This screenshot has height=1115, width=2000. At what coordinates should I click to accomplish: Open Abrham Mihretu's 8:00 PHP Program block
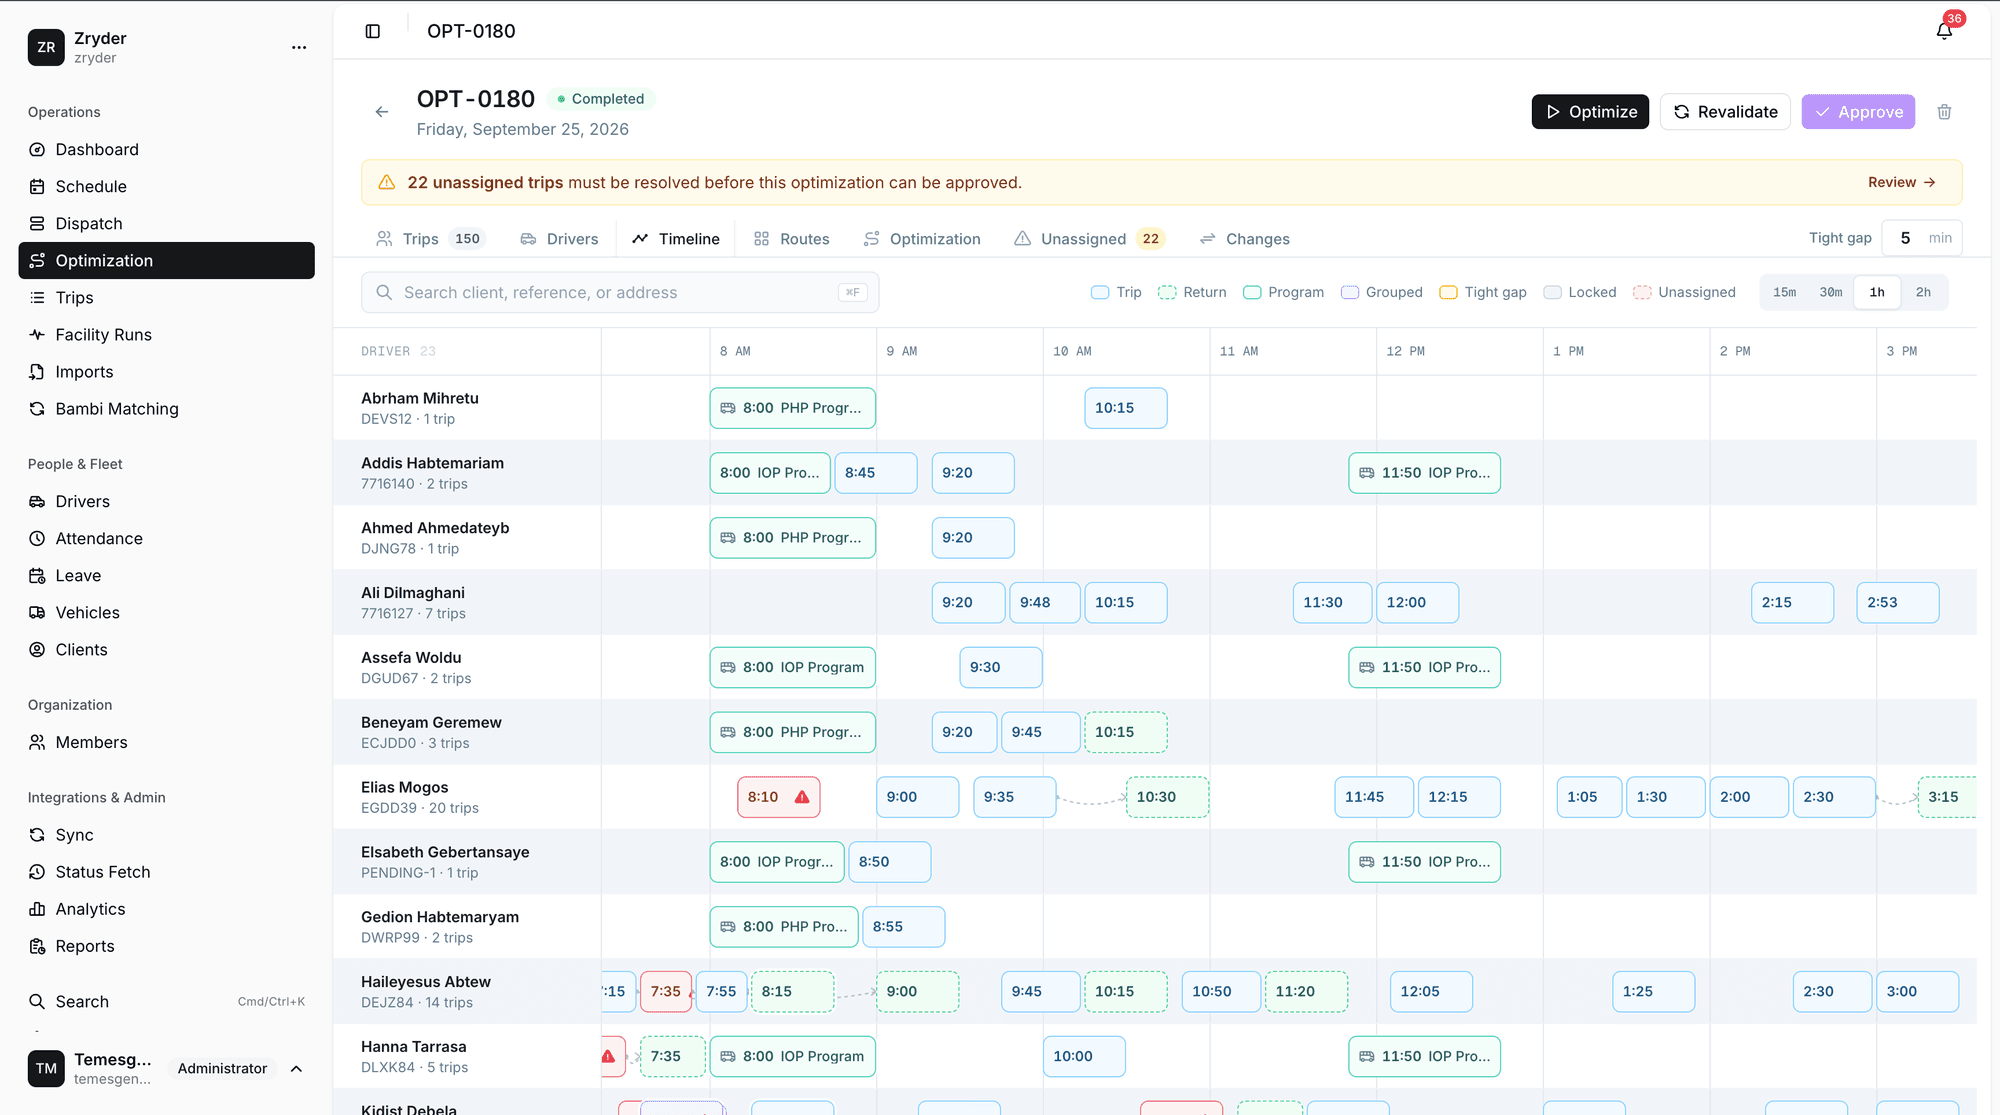tap(793, 408)
